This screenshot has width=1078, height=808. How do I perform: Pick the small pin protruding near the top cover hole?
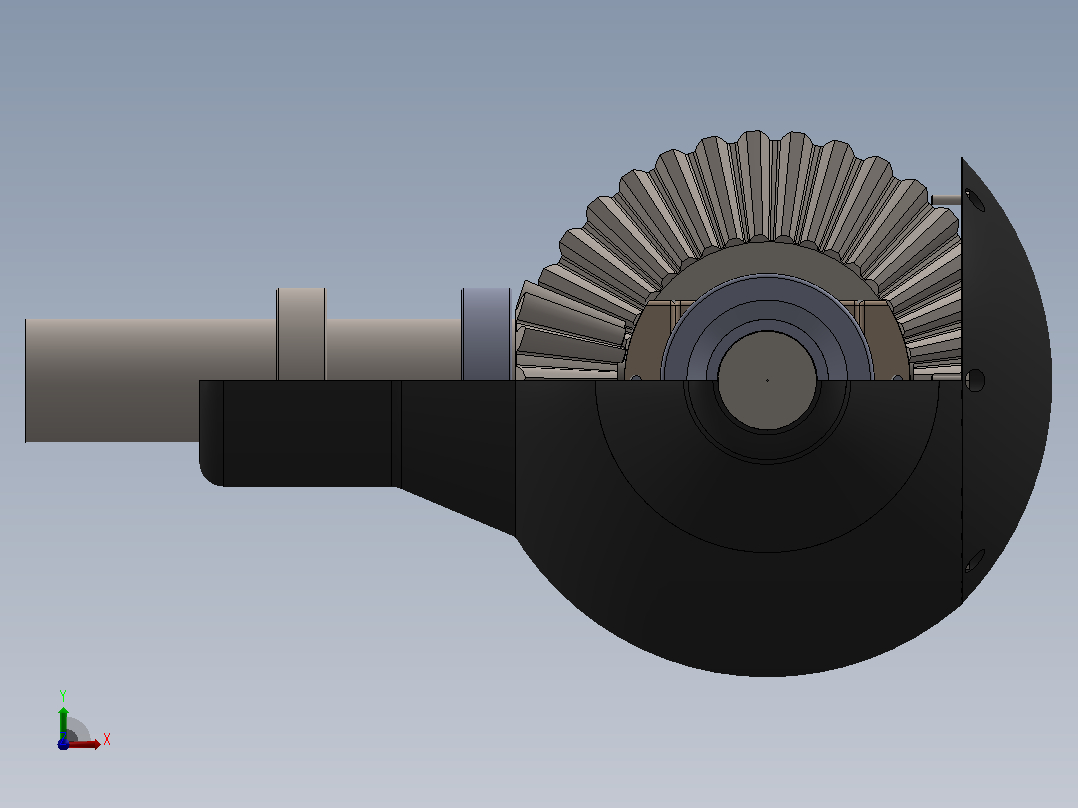[946, 199]
